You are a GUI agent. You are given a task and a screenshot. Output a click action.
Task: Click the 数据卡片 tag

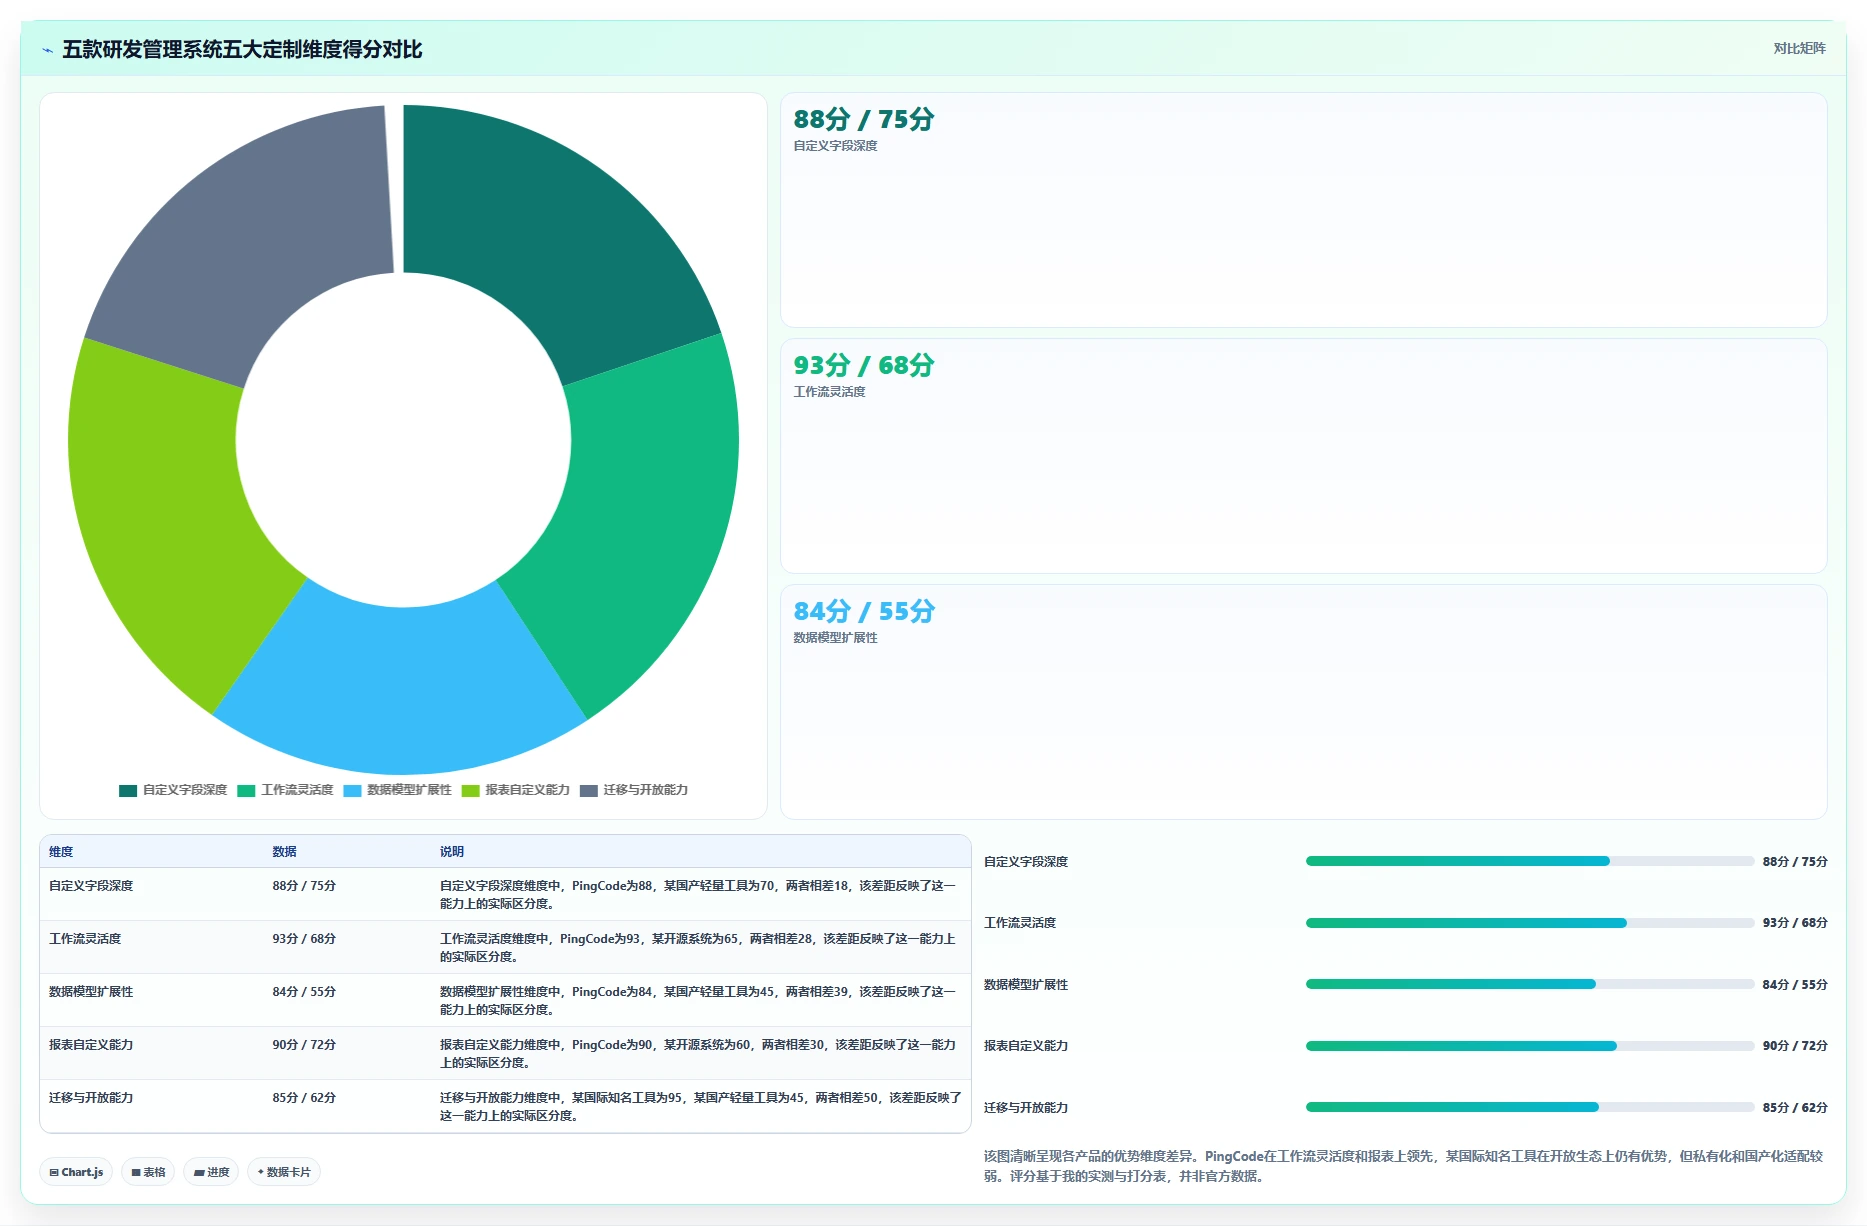(x=284, y=1172)
